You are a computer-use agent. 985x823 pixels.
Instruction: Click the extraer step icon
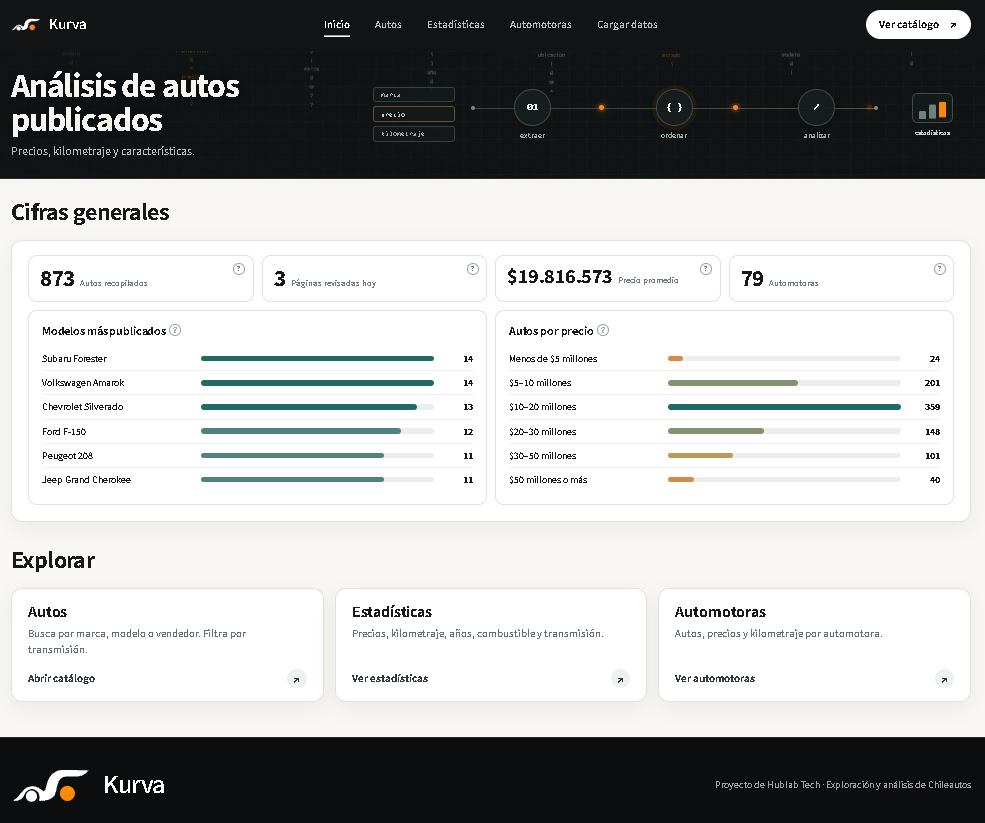point(532,107)
